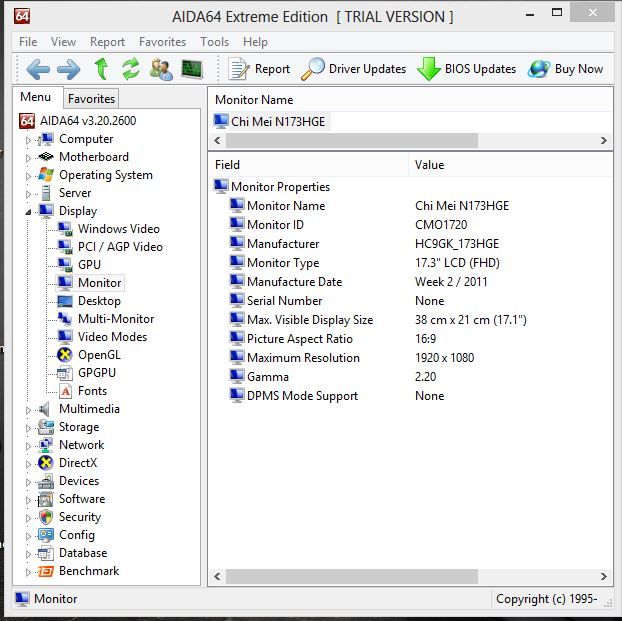The width and height of the screenshot is (622, 621).
Task: Click the bottom horizontal scrollbar thumb
Action: [x=352, y=576]
